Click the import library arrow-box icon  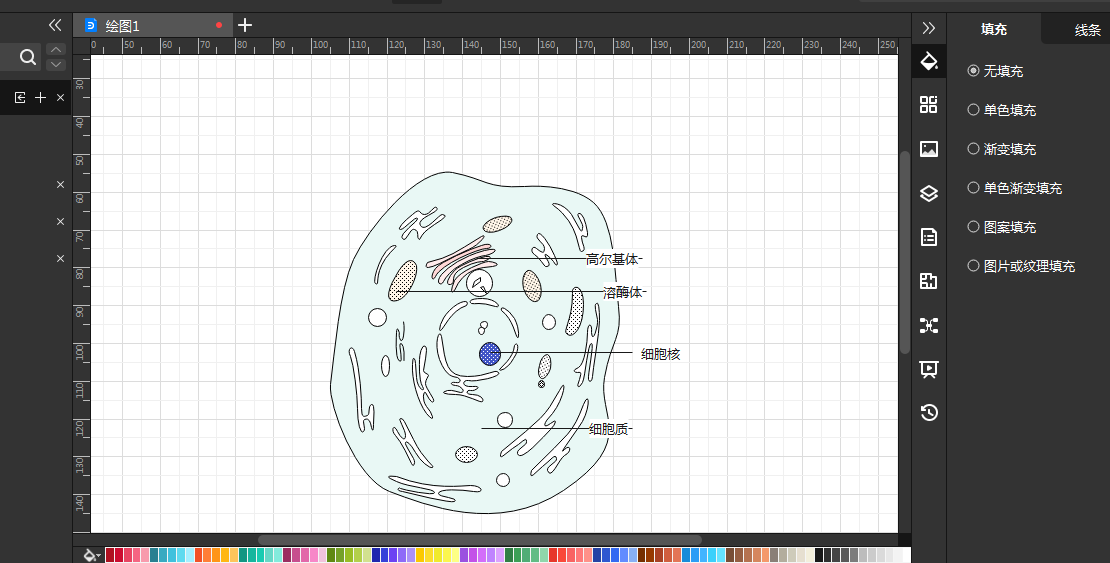[20, 98]
